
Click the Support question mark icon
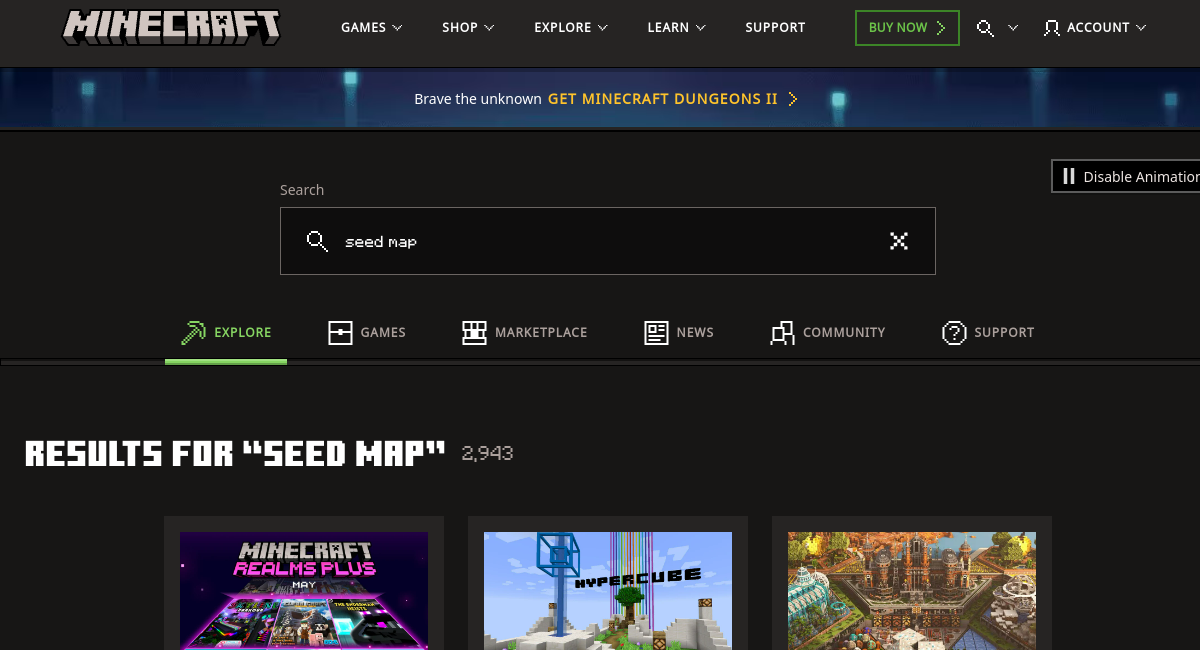(x=954, y=333)
